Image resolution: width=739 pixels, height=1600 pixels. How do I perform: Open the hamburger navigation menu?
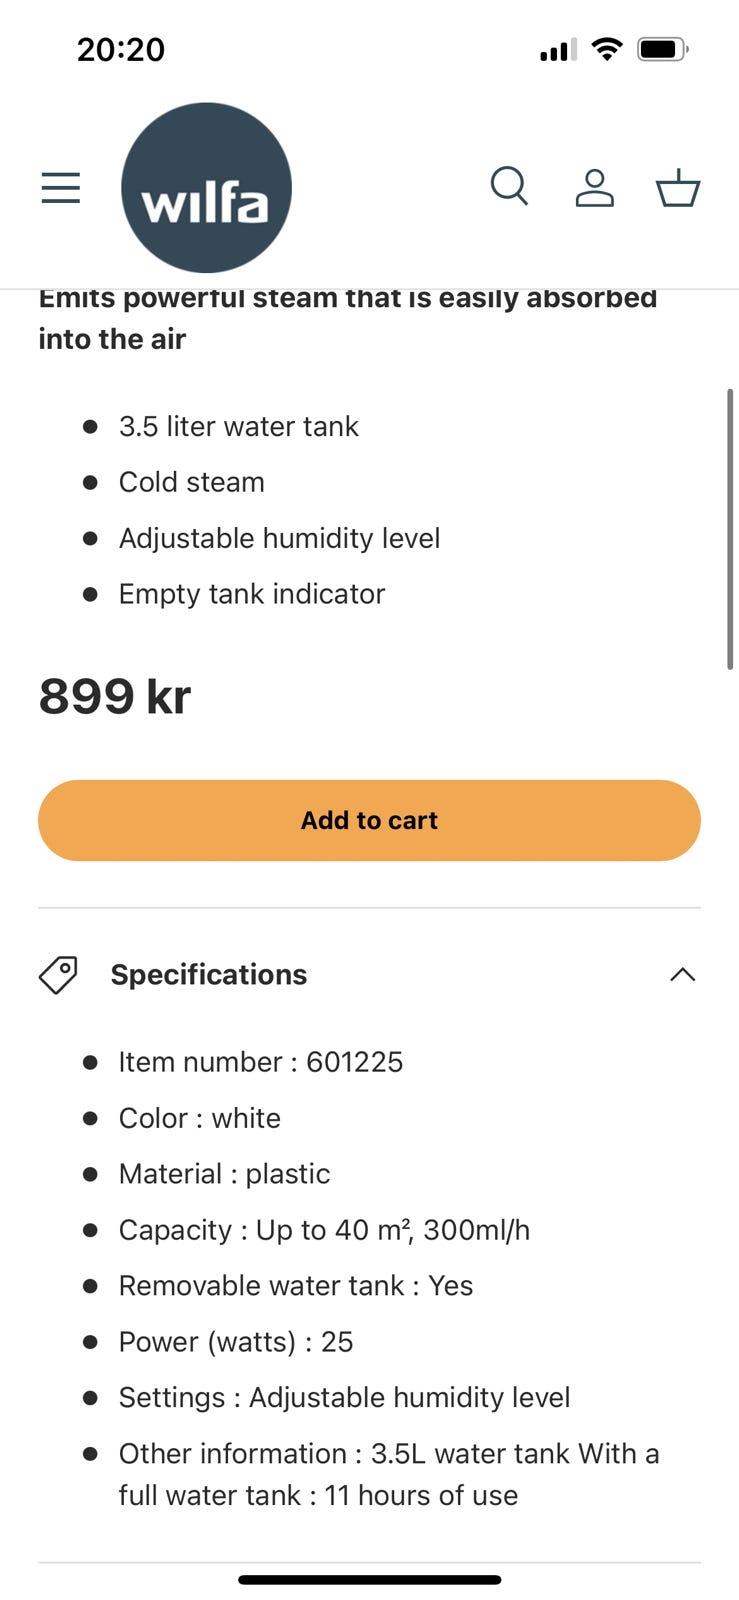tap(60, 187)
